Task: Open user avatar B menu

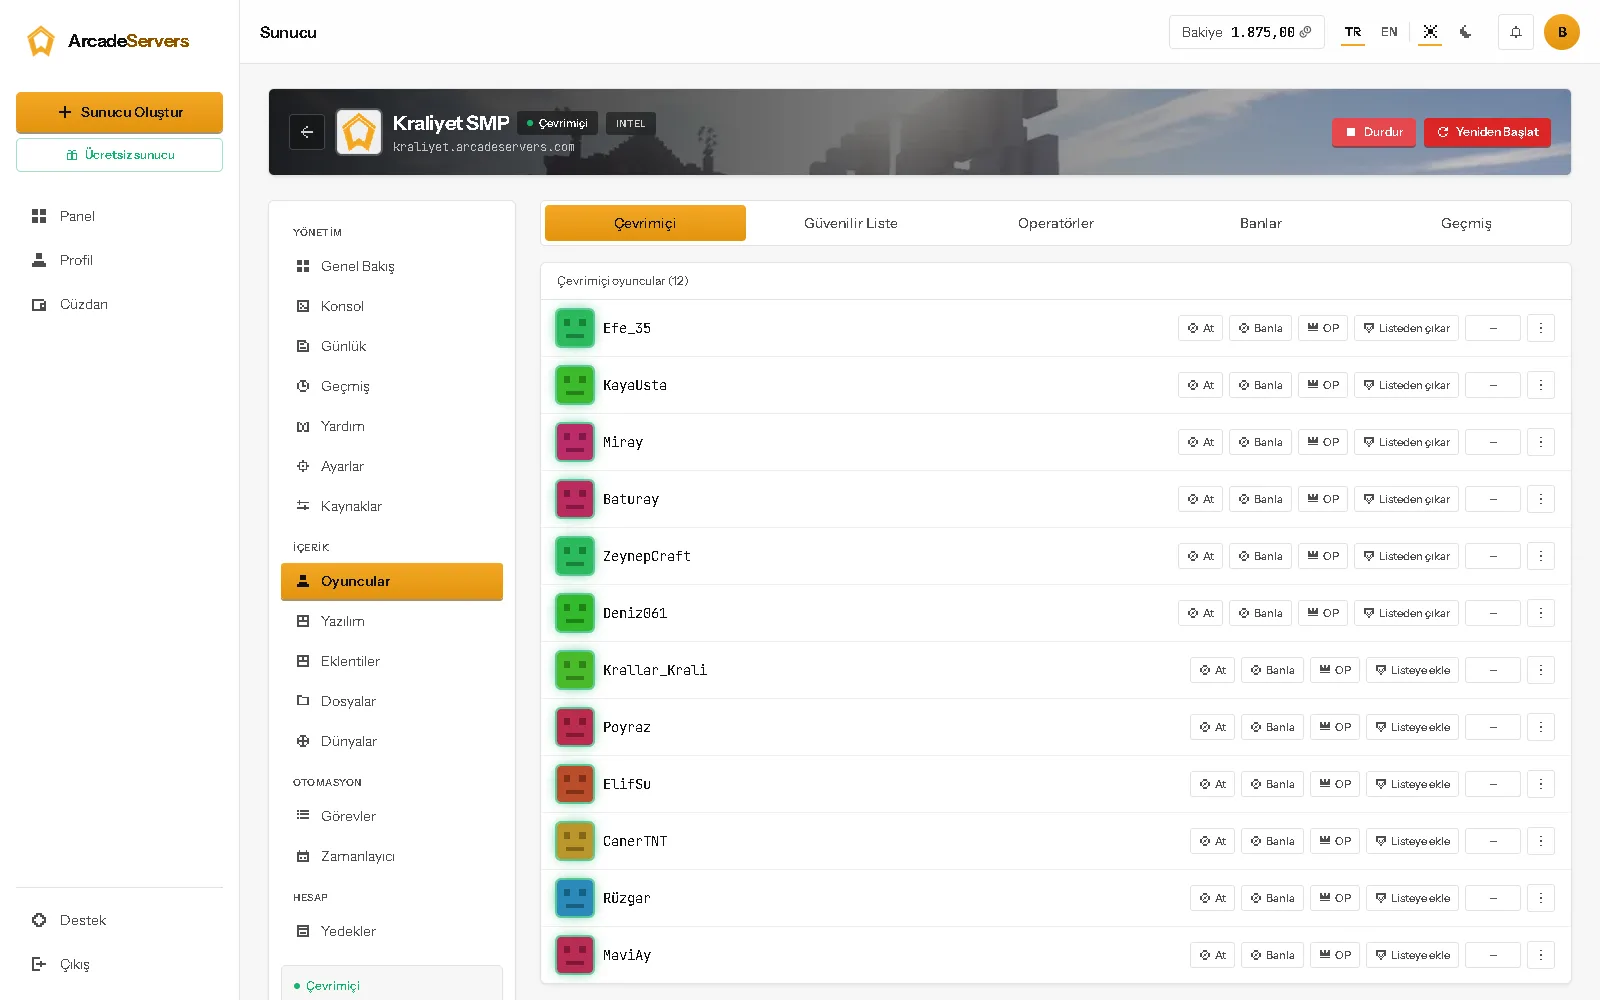Action: (x=1562, y=32)
